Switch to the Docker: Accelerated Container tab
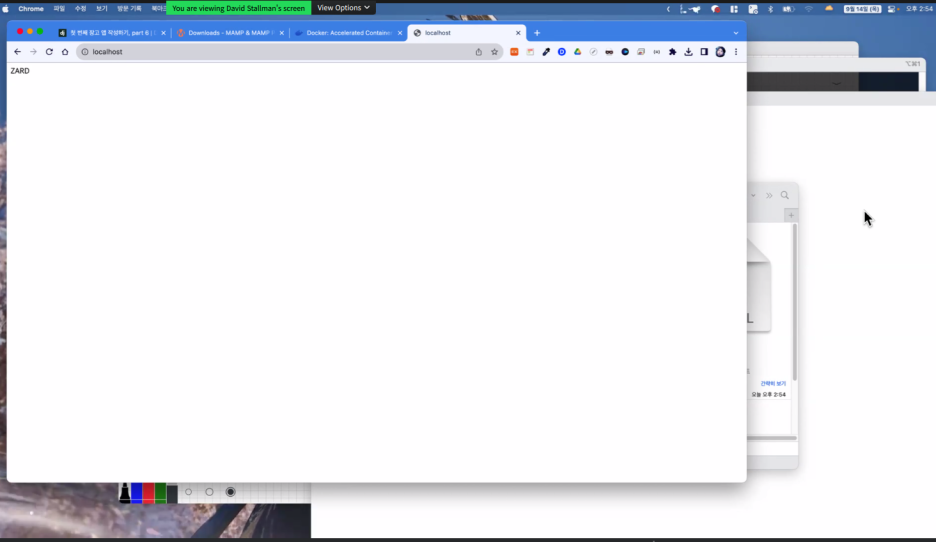The width and height of the screenshot is (936, 542). coord(349,33)
